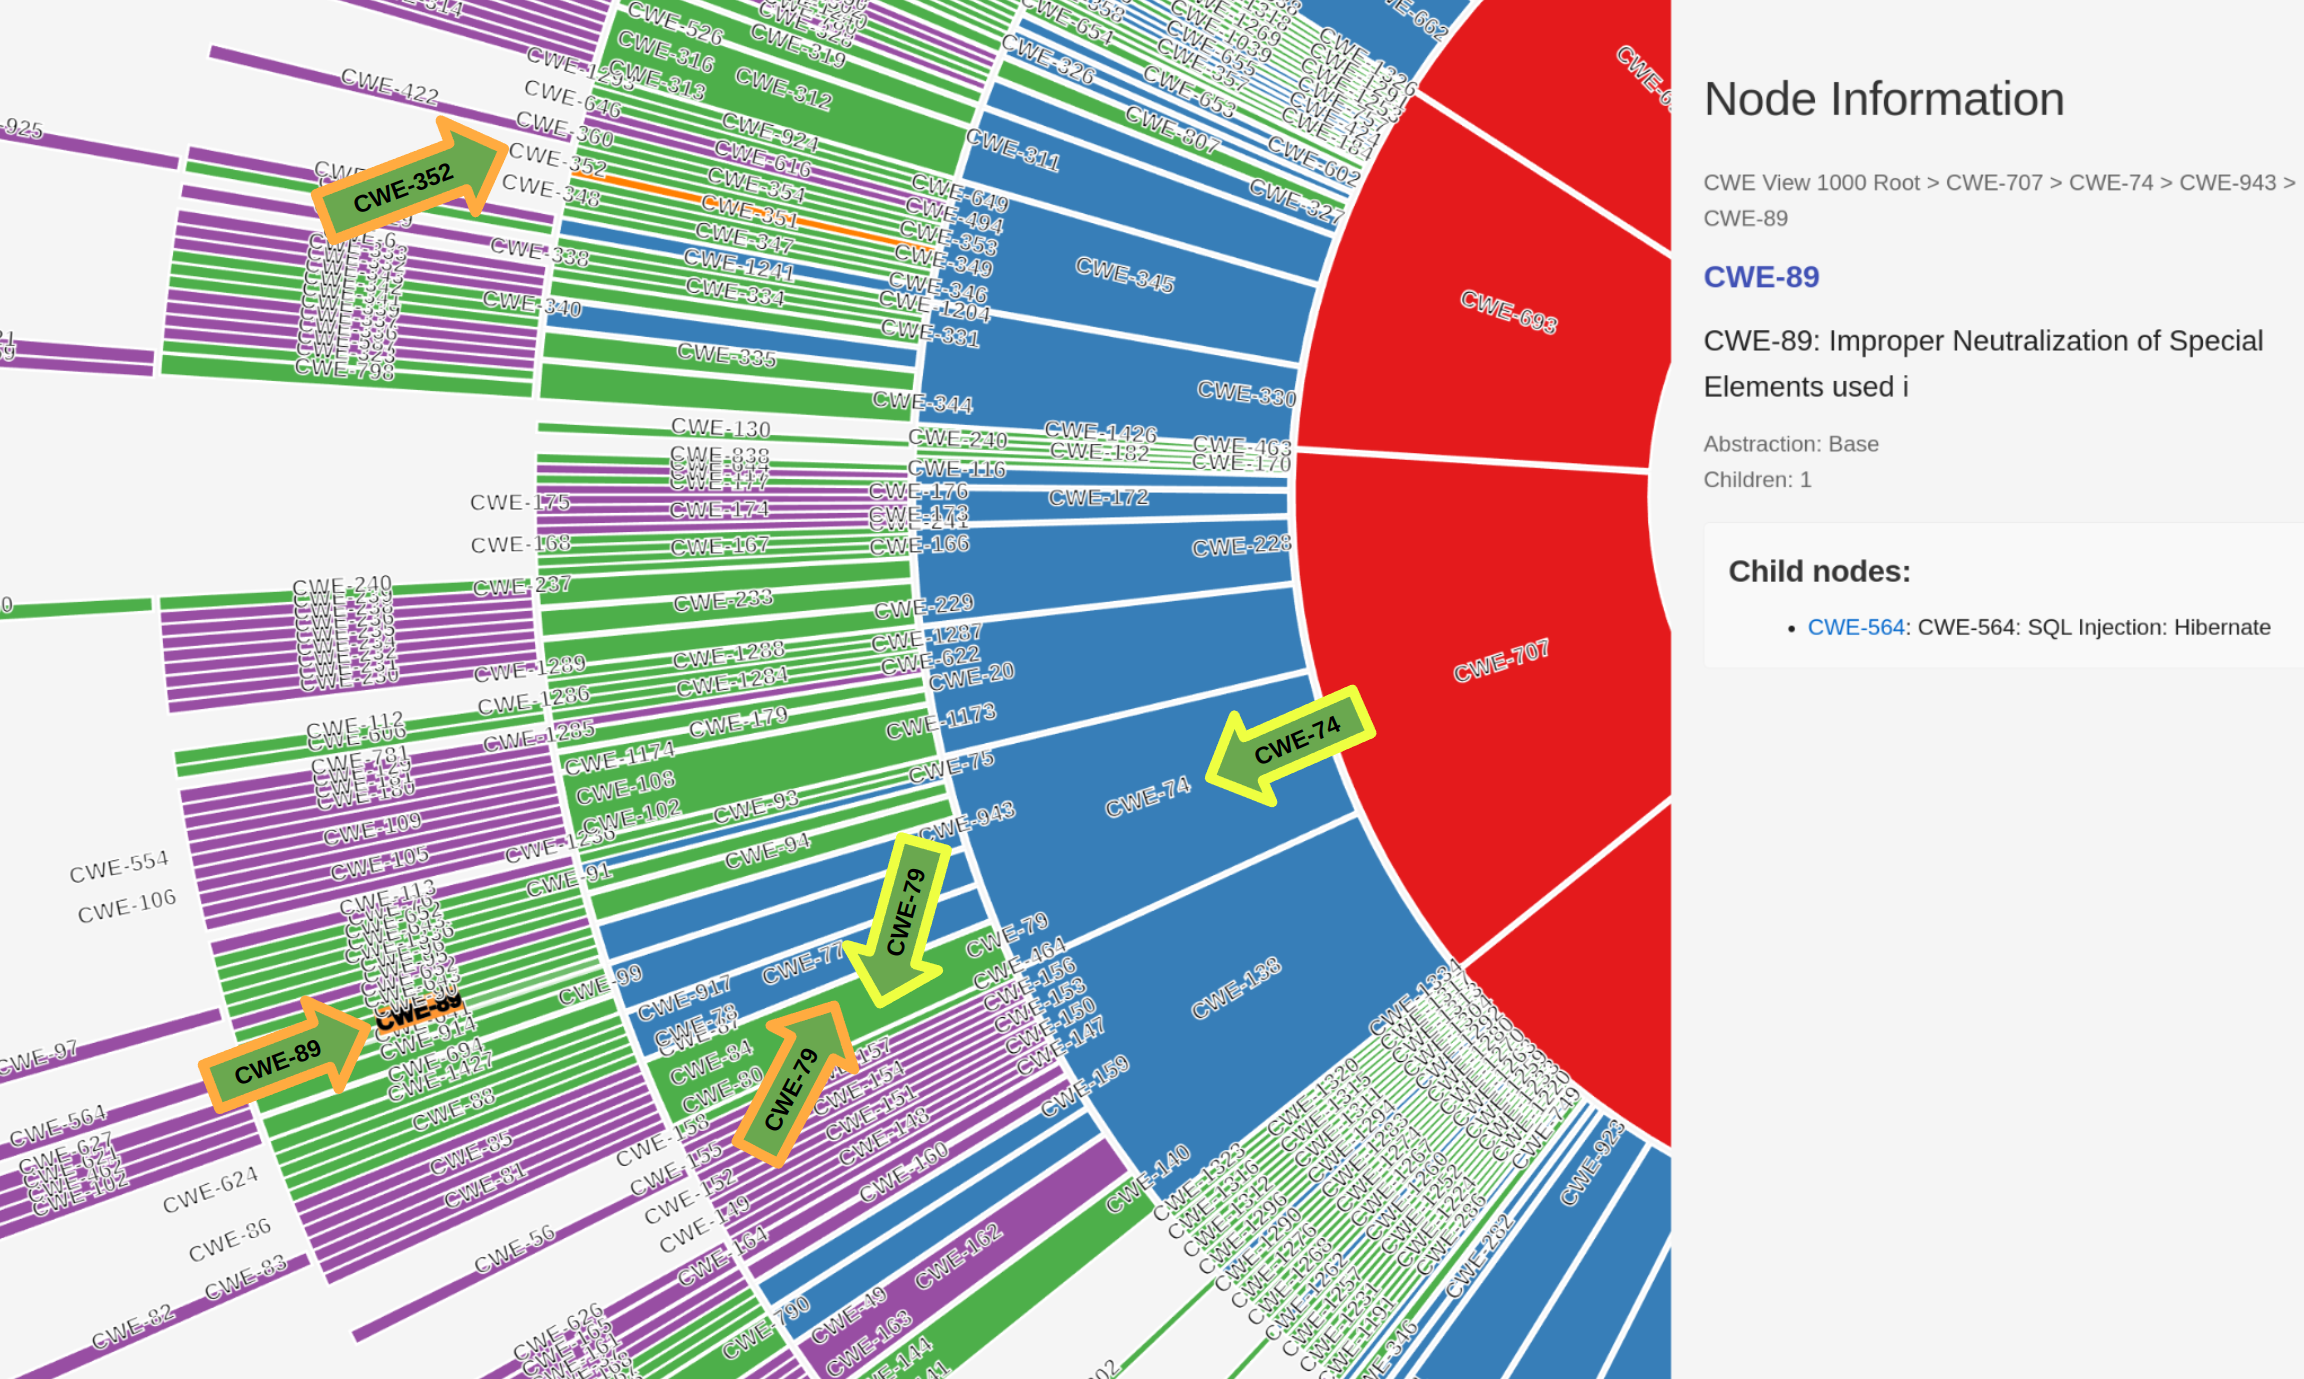2304x1379 pixels.
Task: Select the blue CWE-172 segment
Action: (x=1098, y=498)
